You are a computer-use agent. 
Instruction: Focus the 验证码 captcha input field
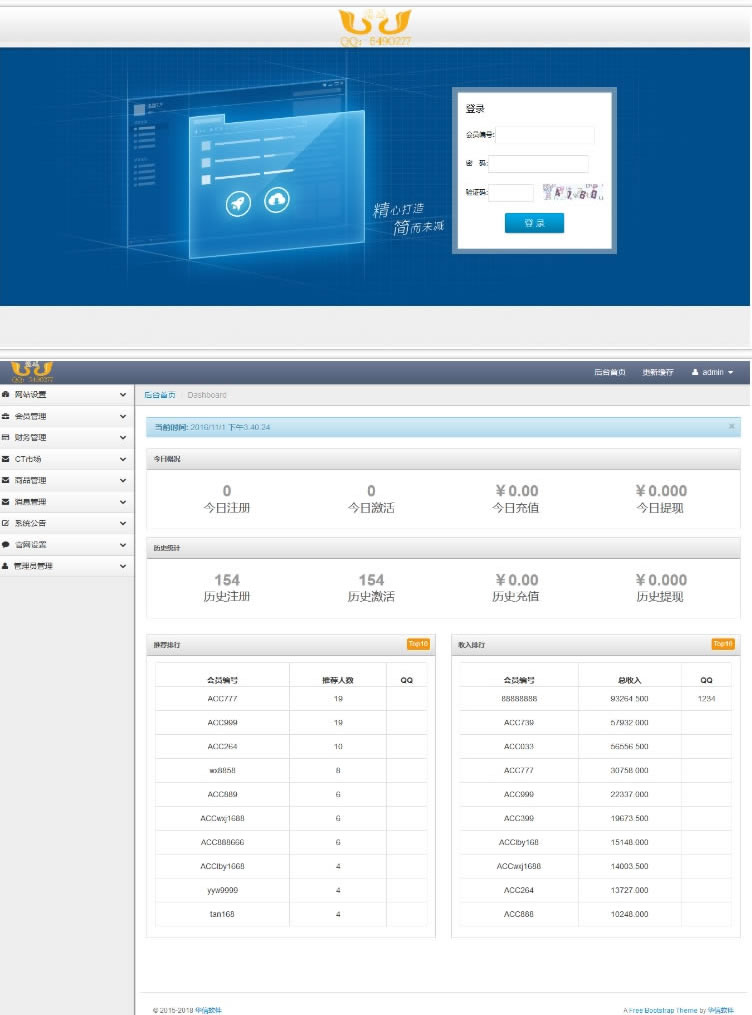pos(511,192)
